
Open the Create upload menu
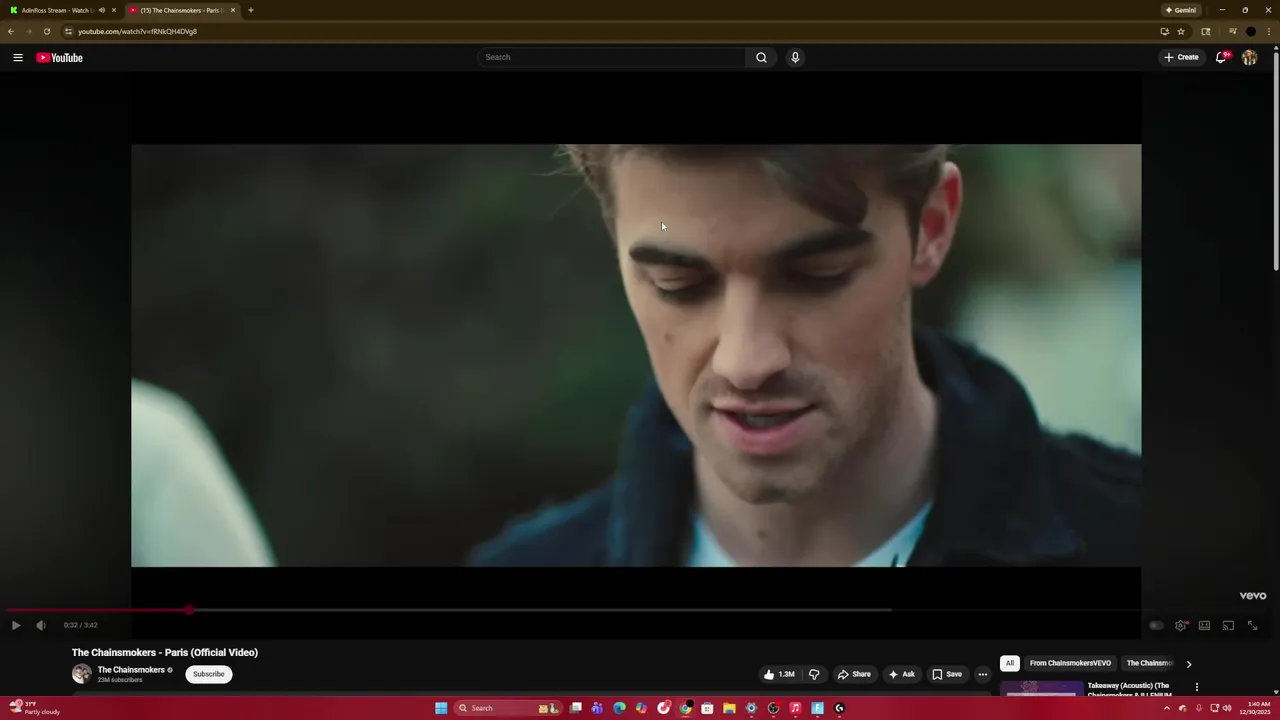tap(1181, 57)
